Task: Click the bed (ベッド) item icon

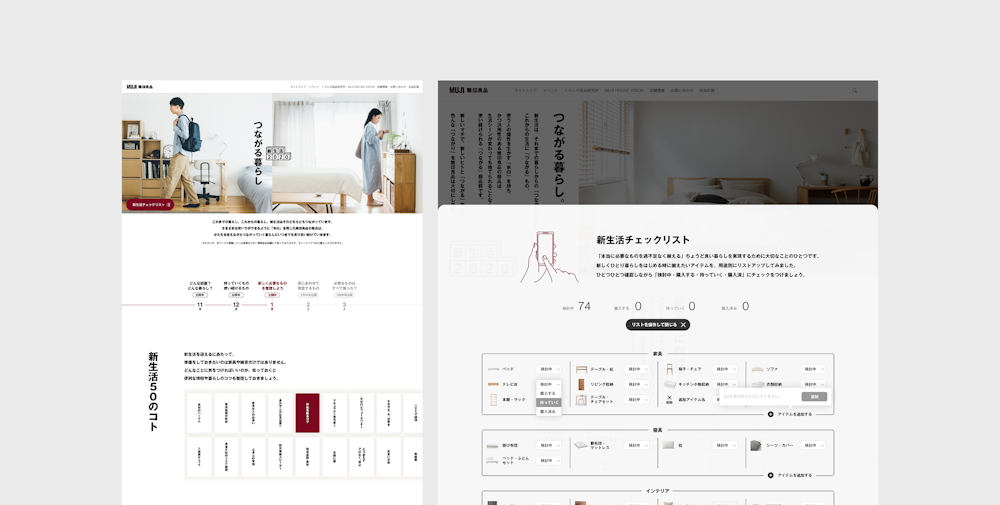Action: click(493, 369)
